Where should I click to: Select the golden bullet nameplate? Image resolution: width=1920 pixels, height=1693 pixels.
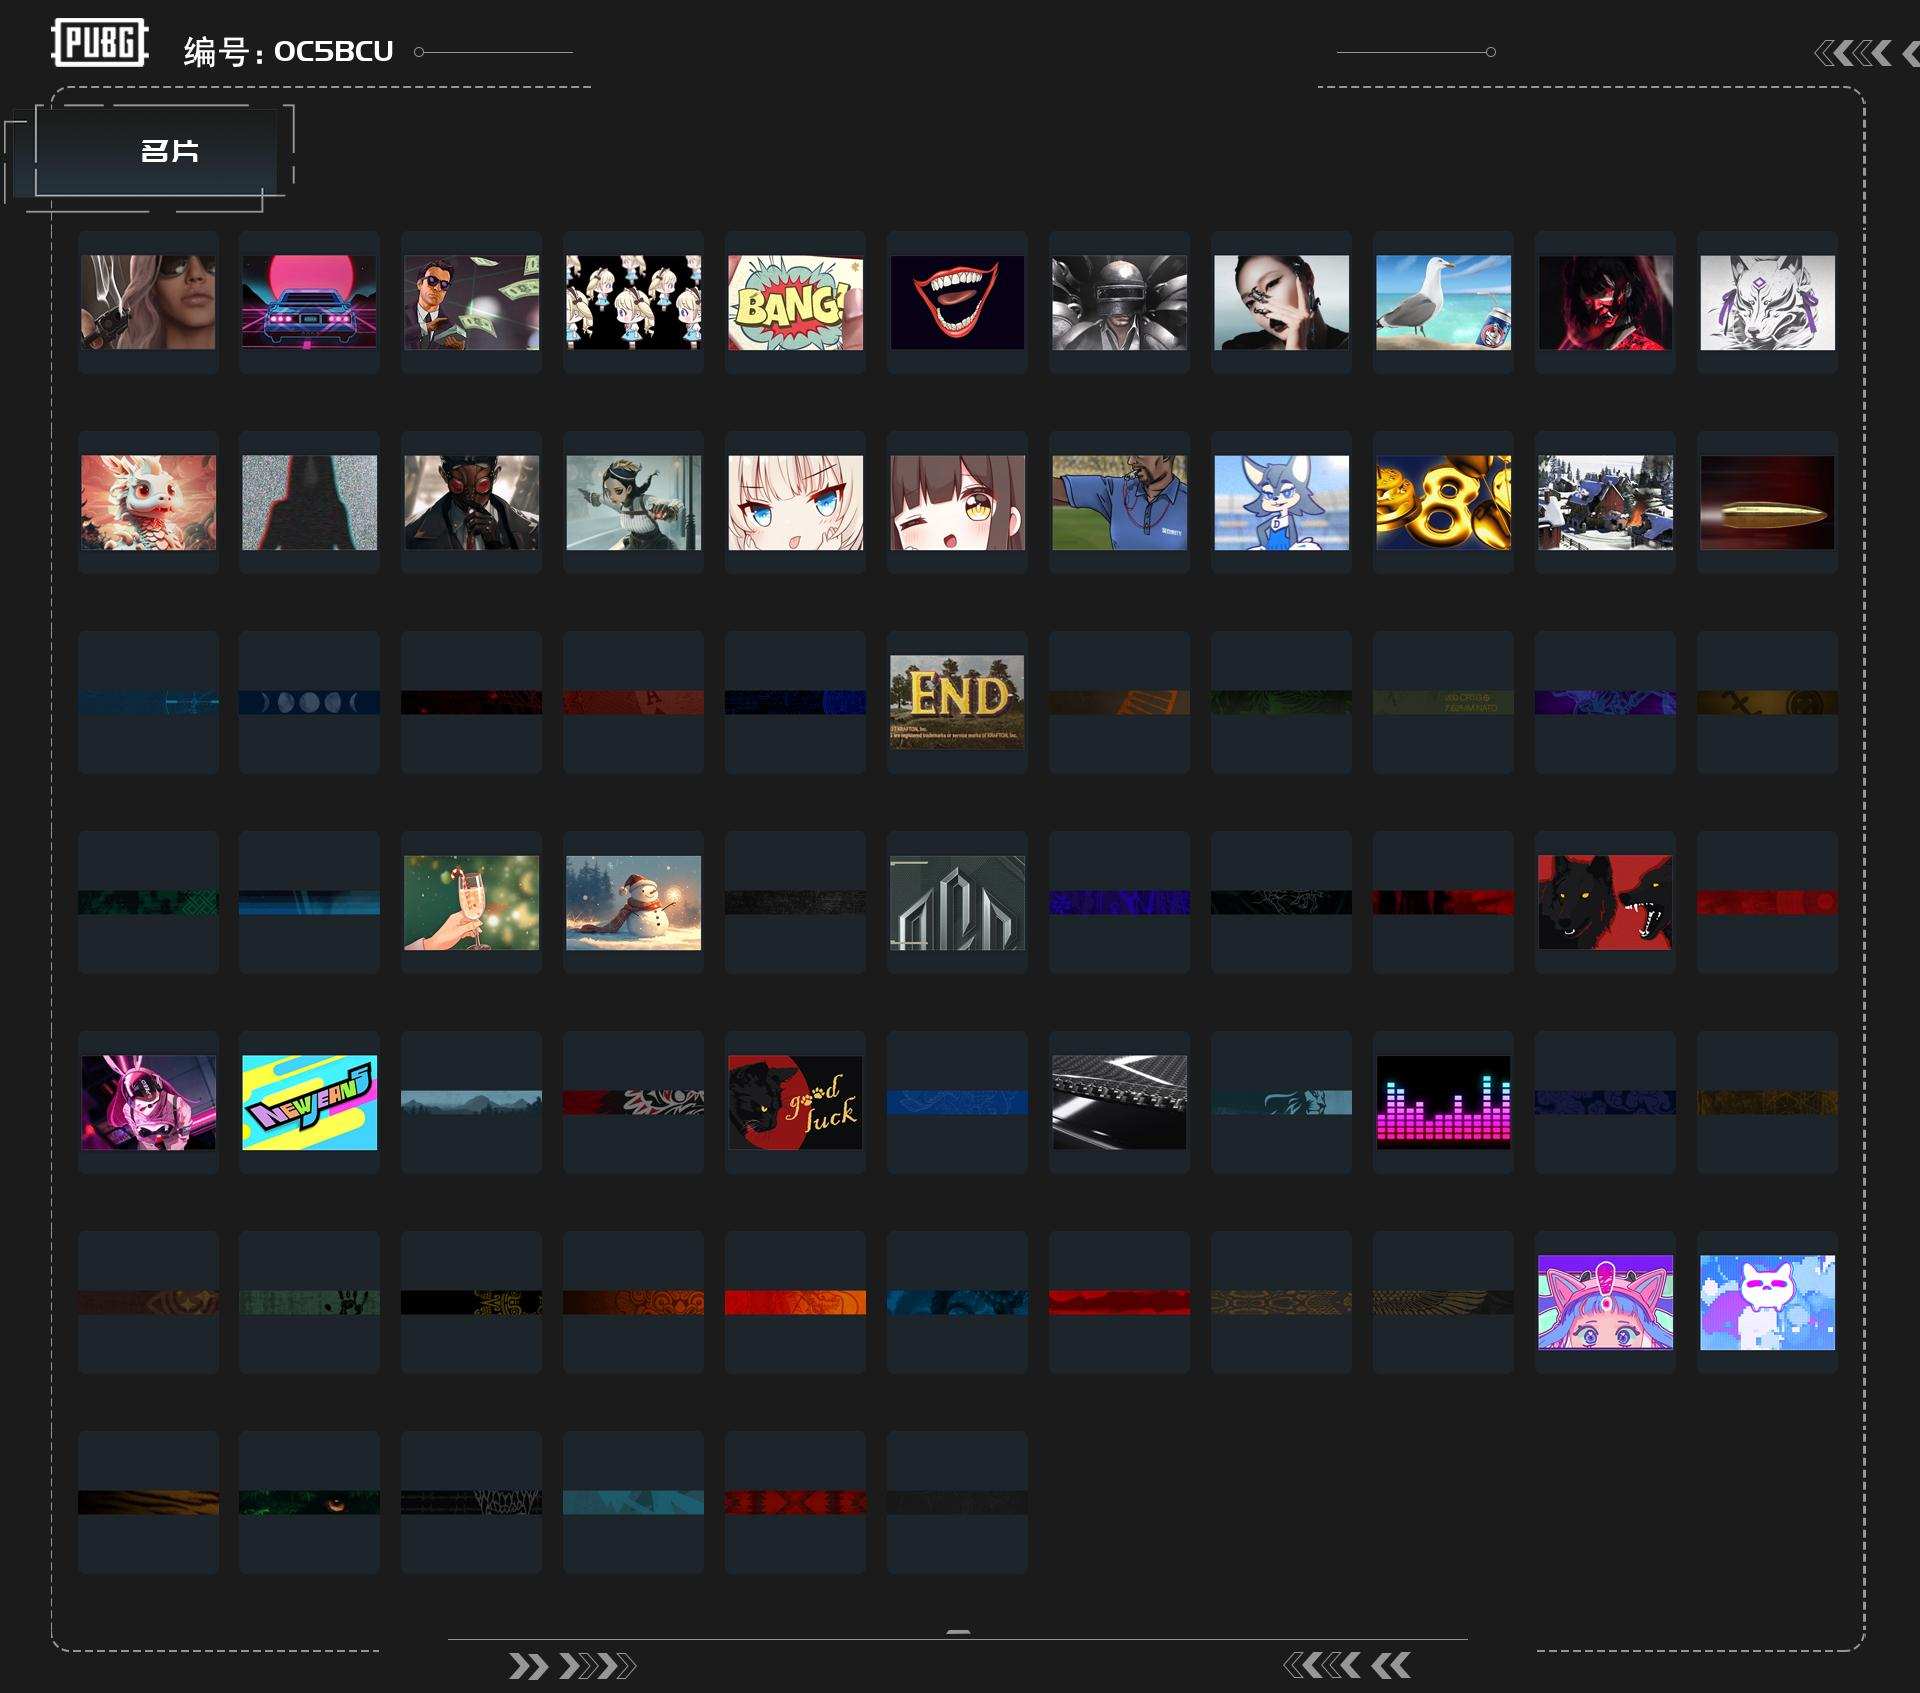tap(1767, 502)
